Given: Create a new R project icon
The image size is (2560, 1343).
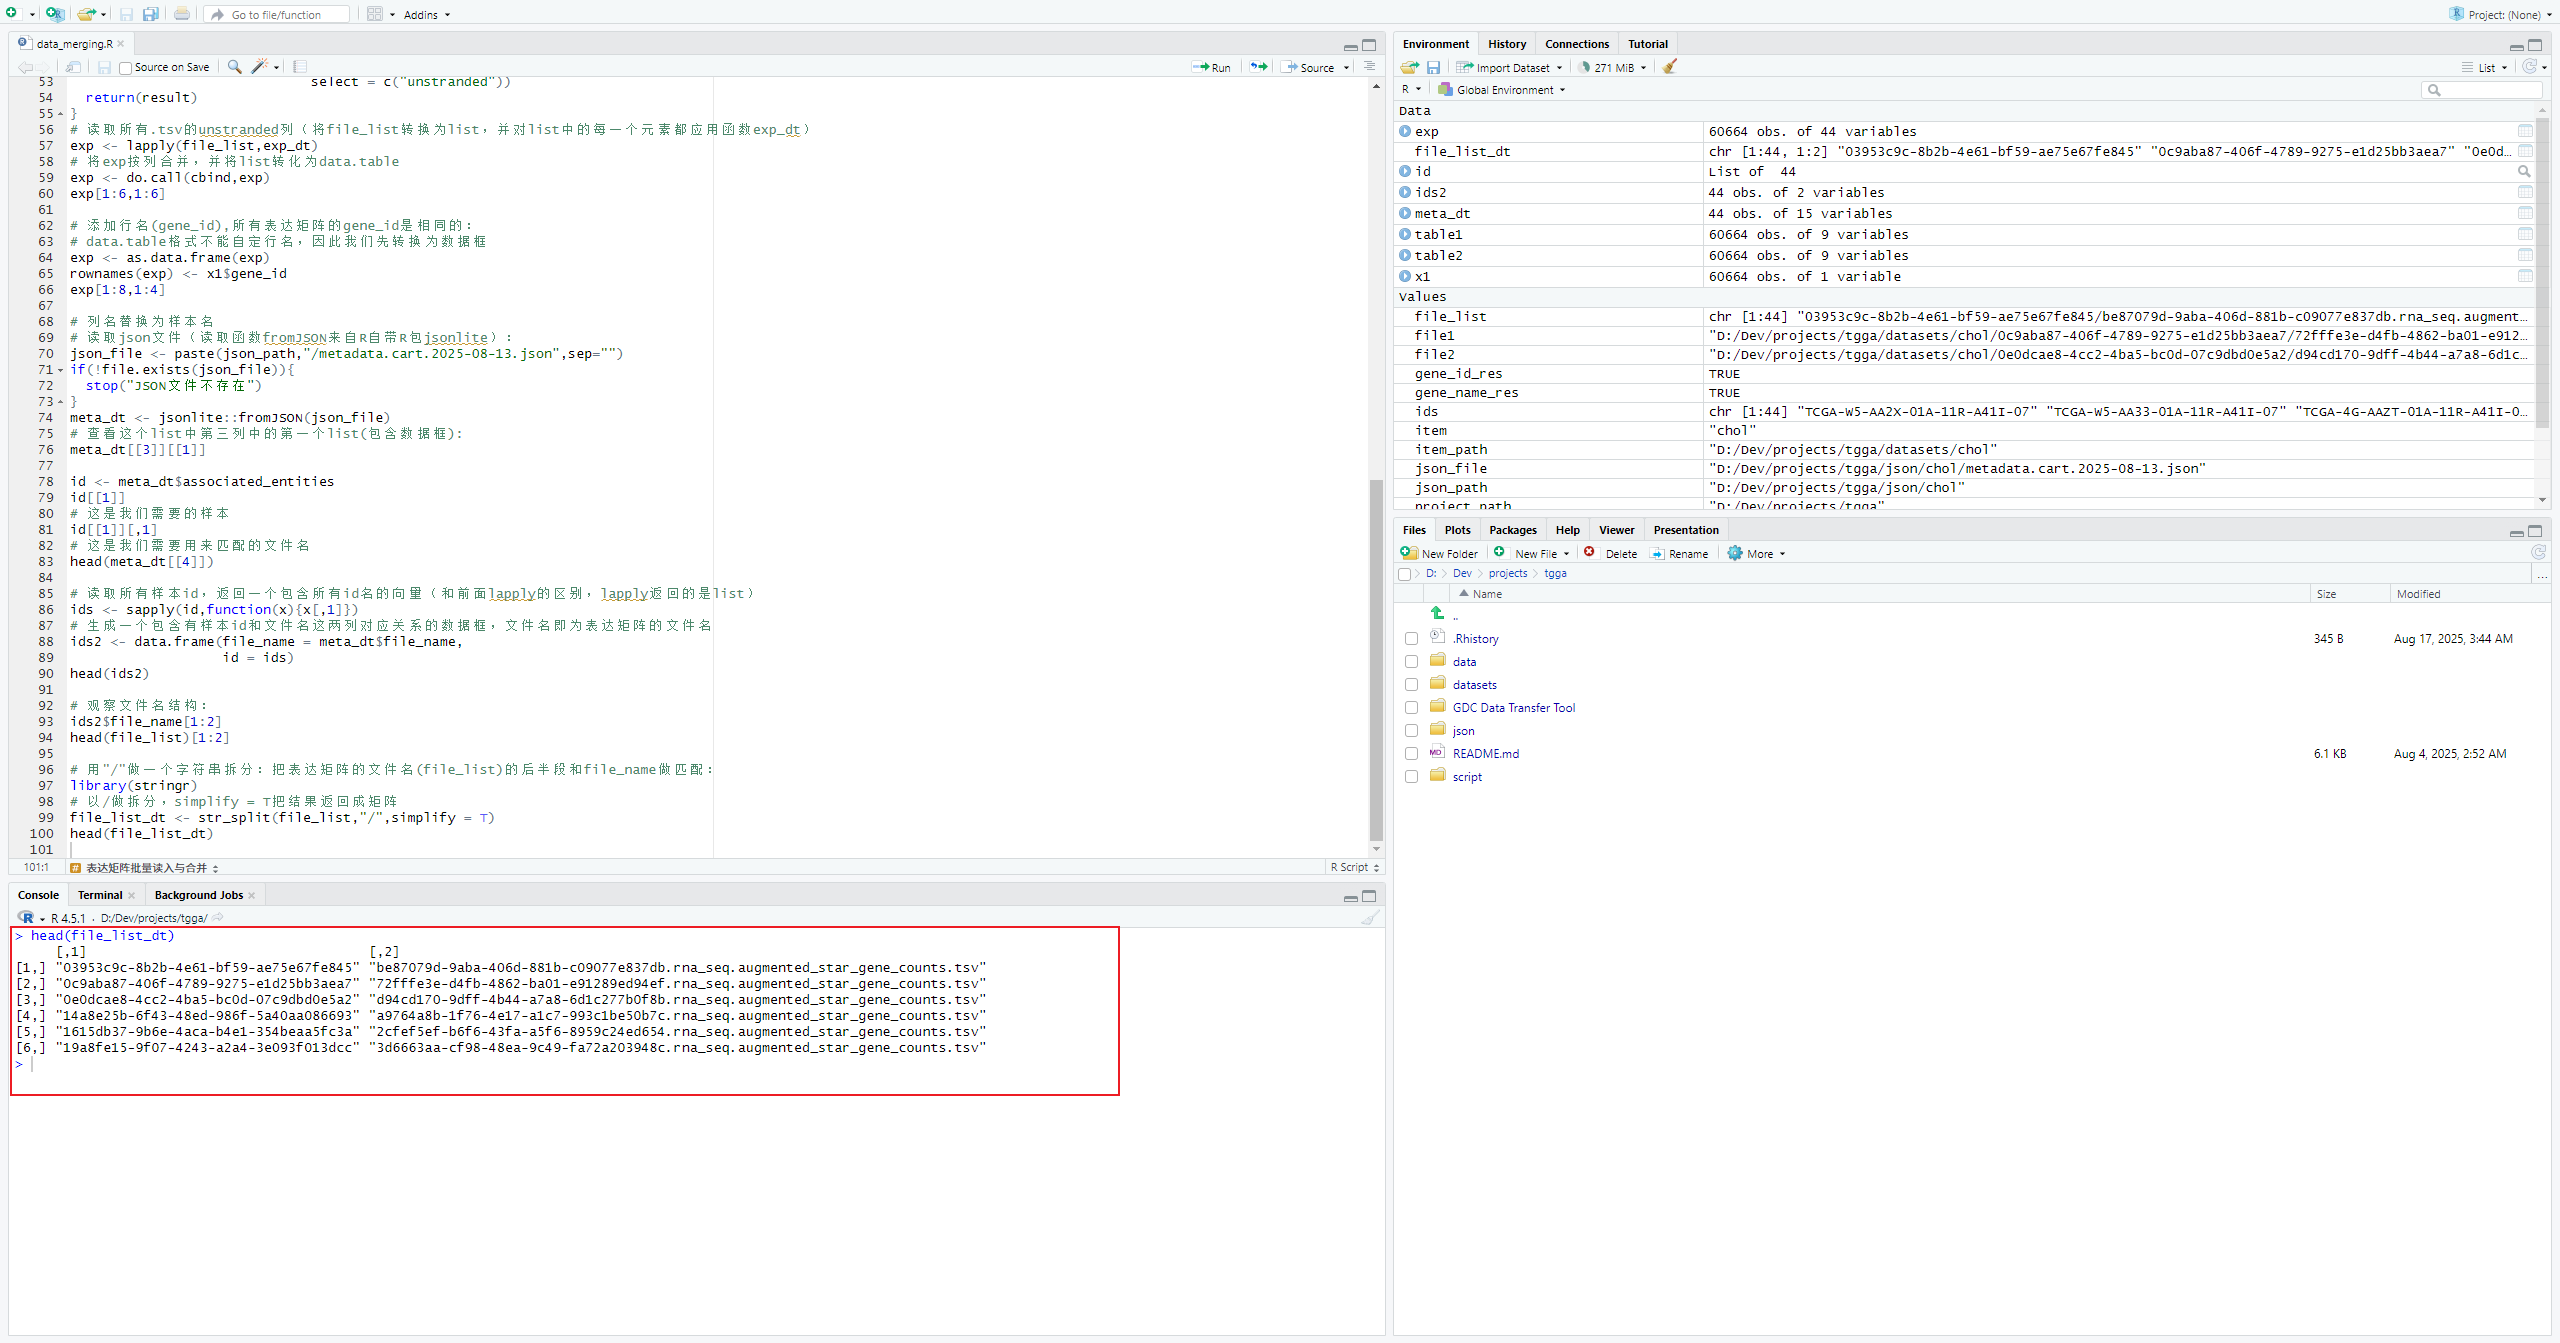Looking at the screenshot, I should click(54, 13).
